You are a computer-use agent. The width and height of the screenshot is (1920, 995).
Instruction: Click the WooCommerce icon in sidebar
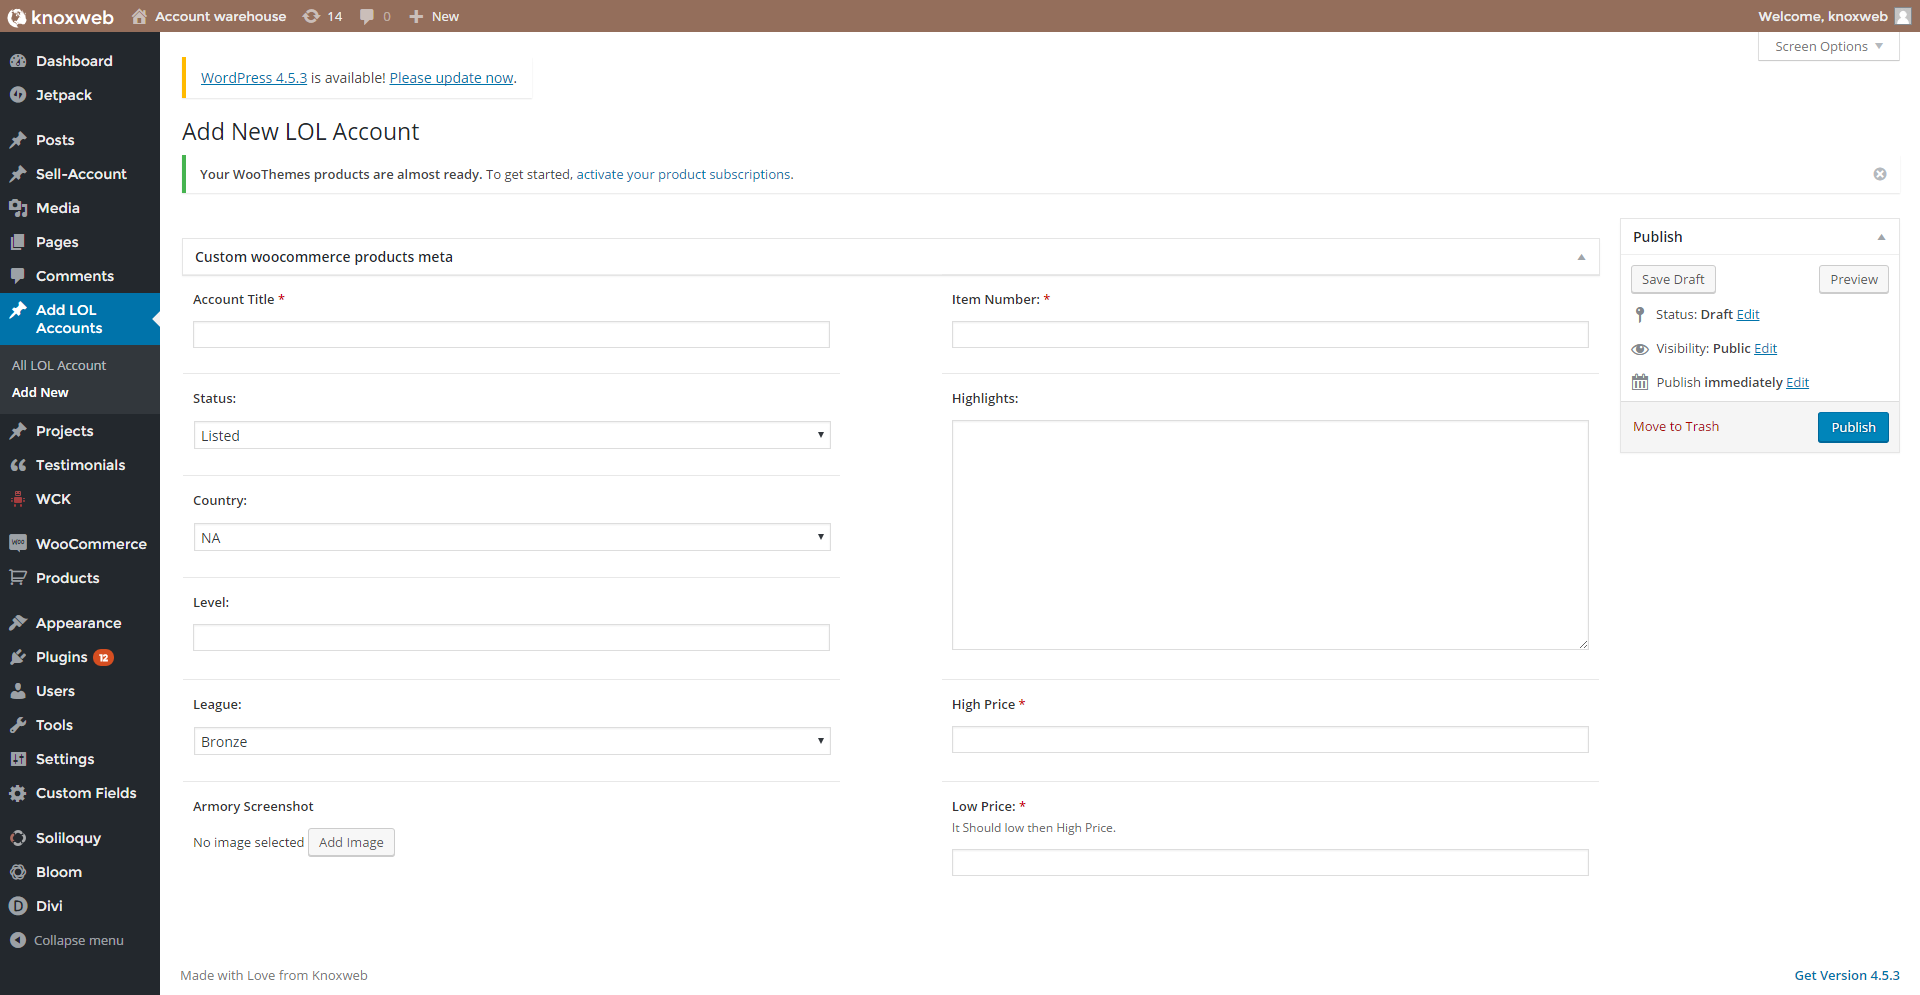tap(18, 543)
